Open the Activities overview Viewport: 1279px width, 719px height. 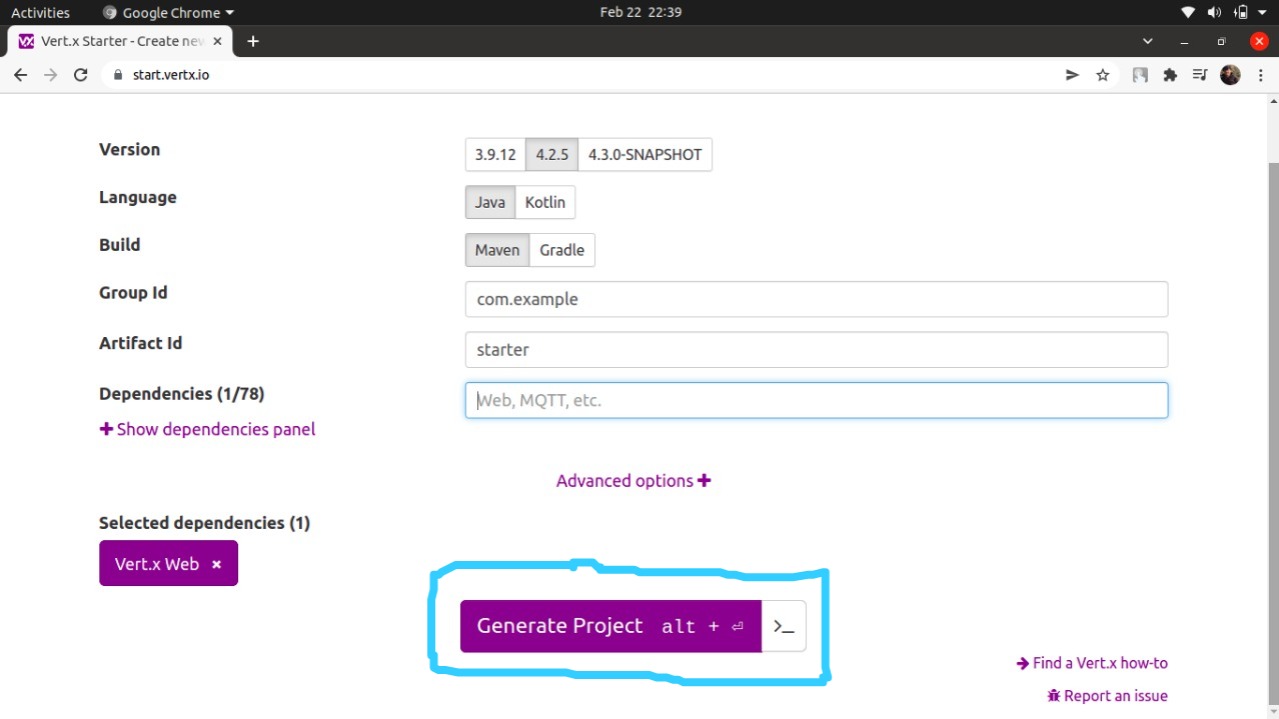(40, 13)
